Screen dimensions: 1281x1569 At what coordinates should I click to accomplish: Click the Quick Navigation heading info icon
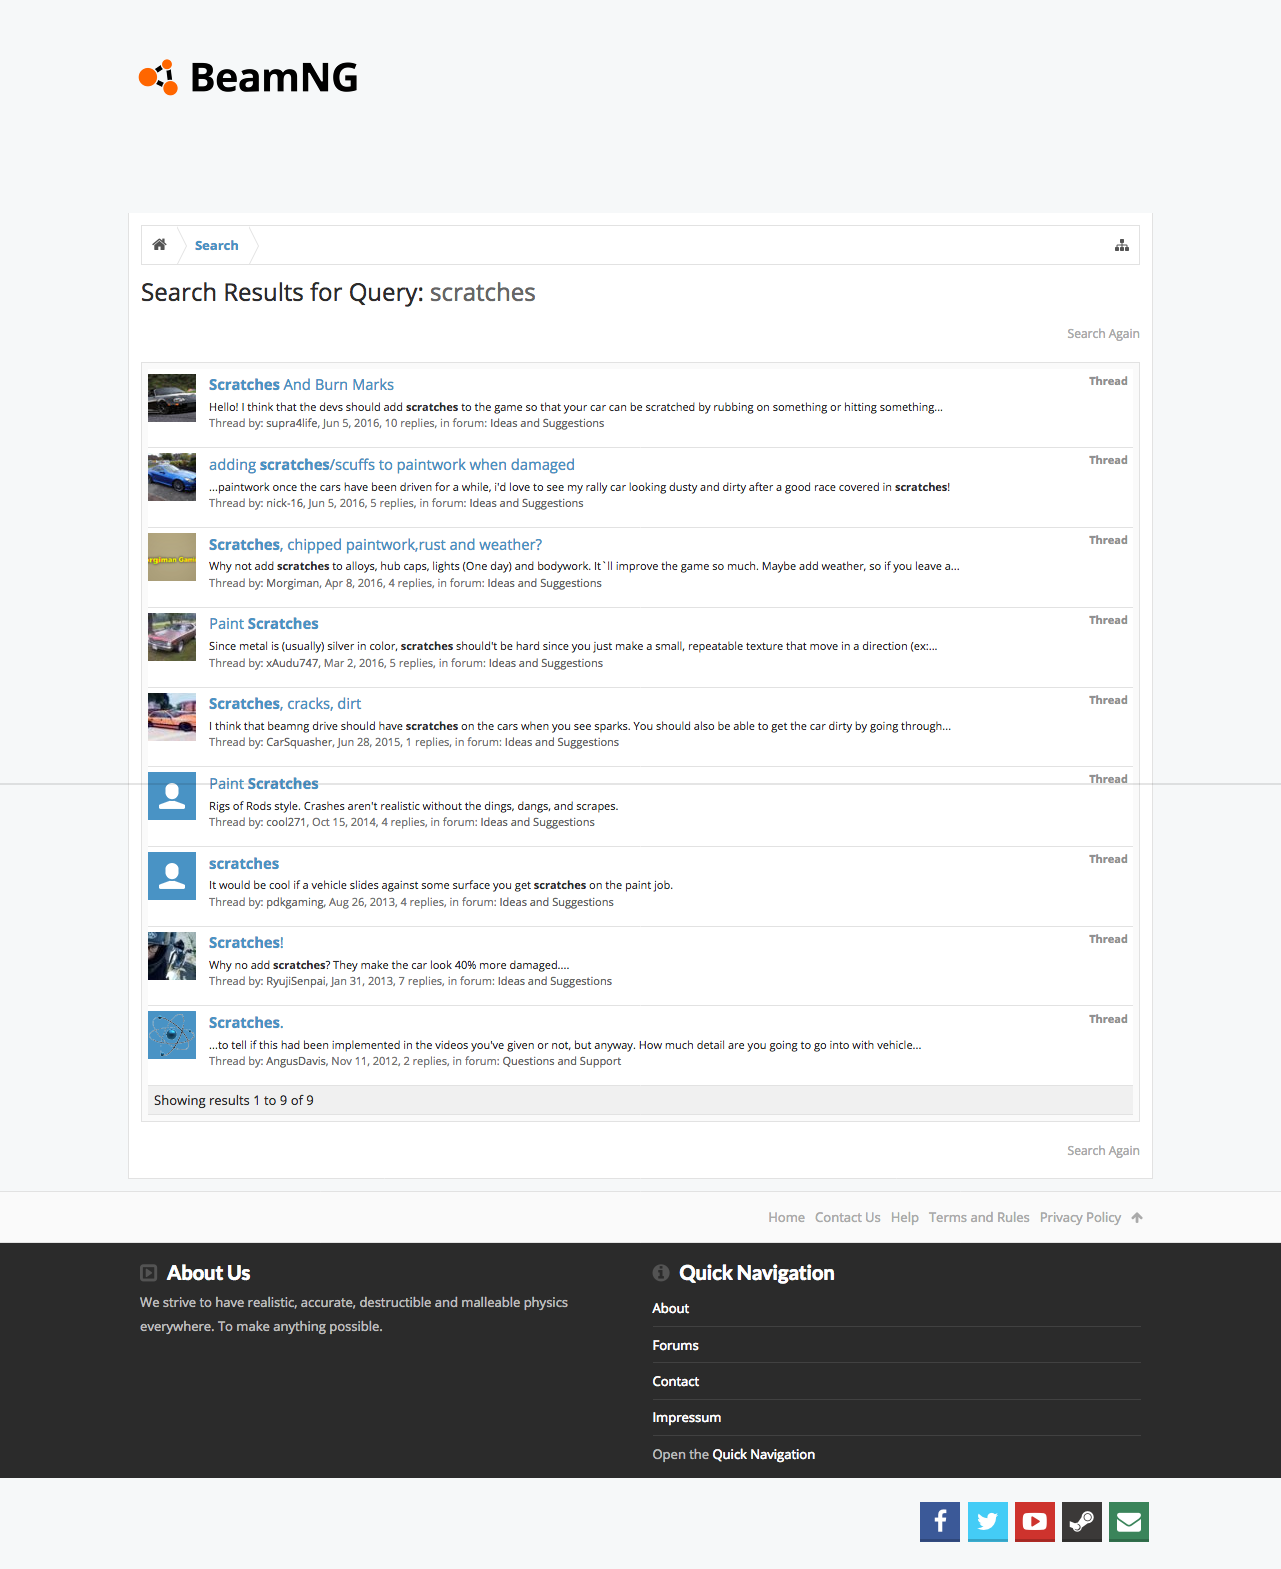coord(661,1273)
